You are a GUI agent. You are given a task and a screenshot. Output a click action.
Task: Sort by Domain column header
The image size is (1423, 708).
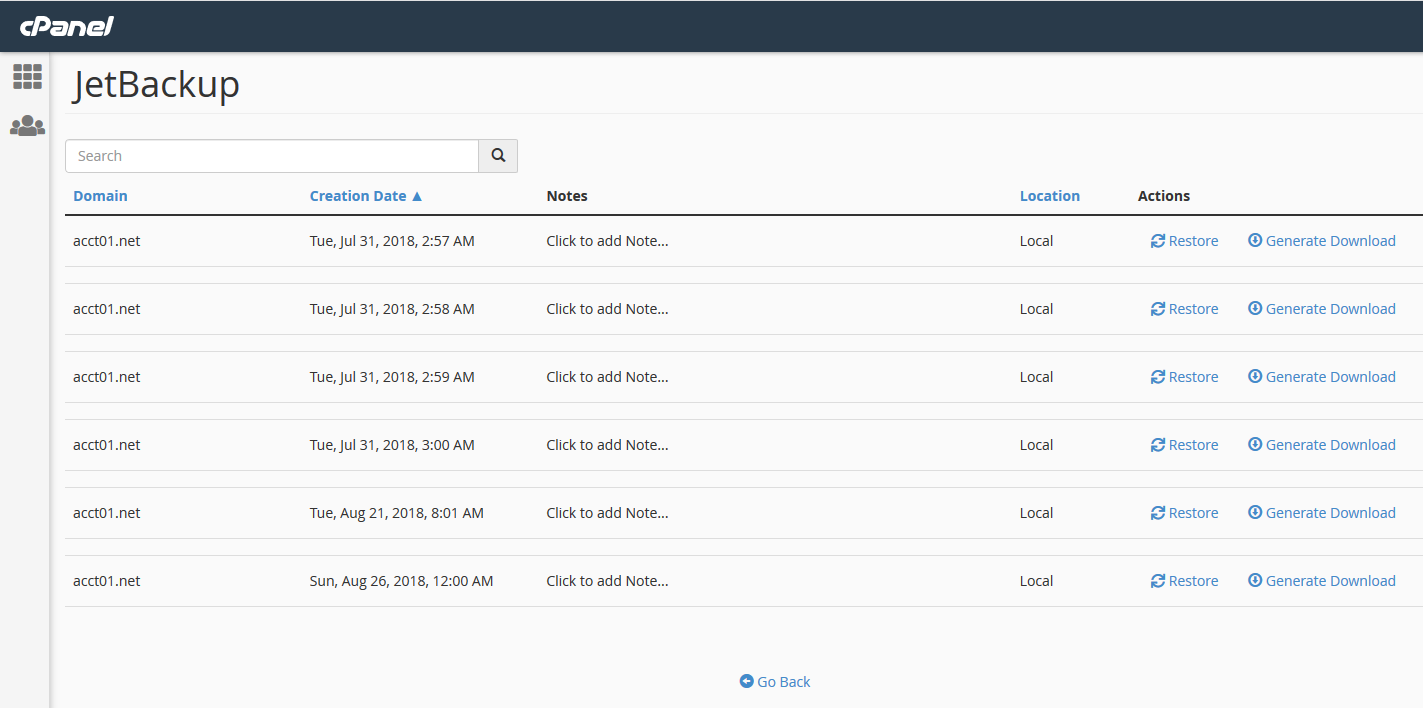coord(100,196)
